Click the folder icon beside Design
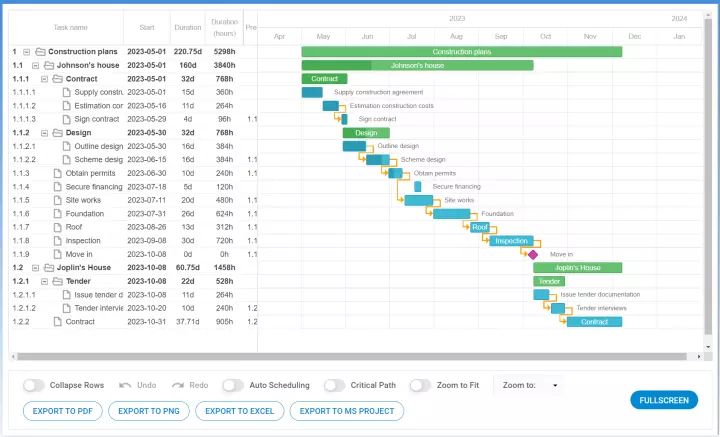The image size is (720, 437). point(57,133)
